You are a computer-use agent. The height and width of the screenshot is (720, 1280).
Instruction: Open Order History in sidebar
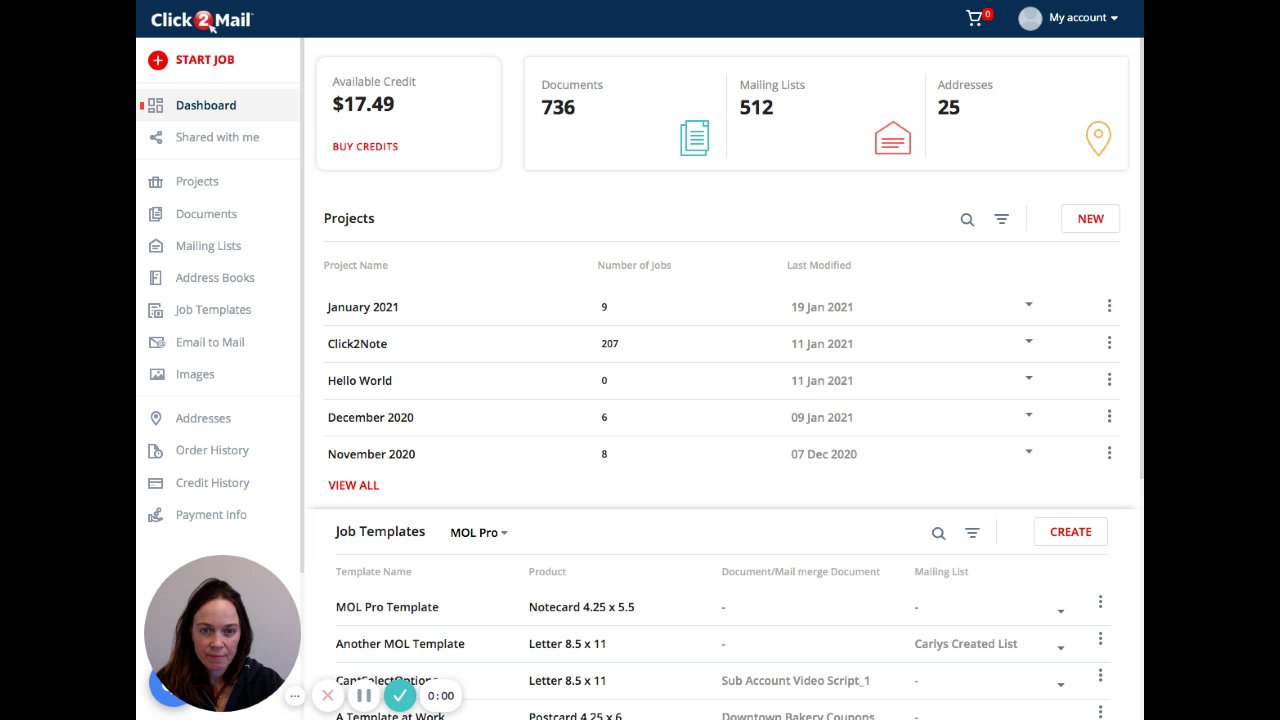pos(212,450)
